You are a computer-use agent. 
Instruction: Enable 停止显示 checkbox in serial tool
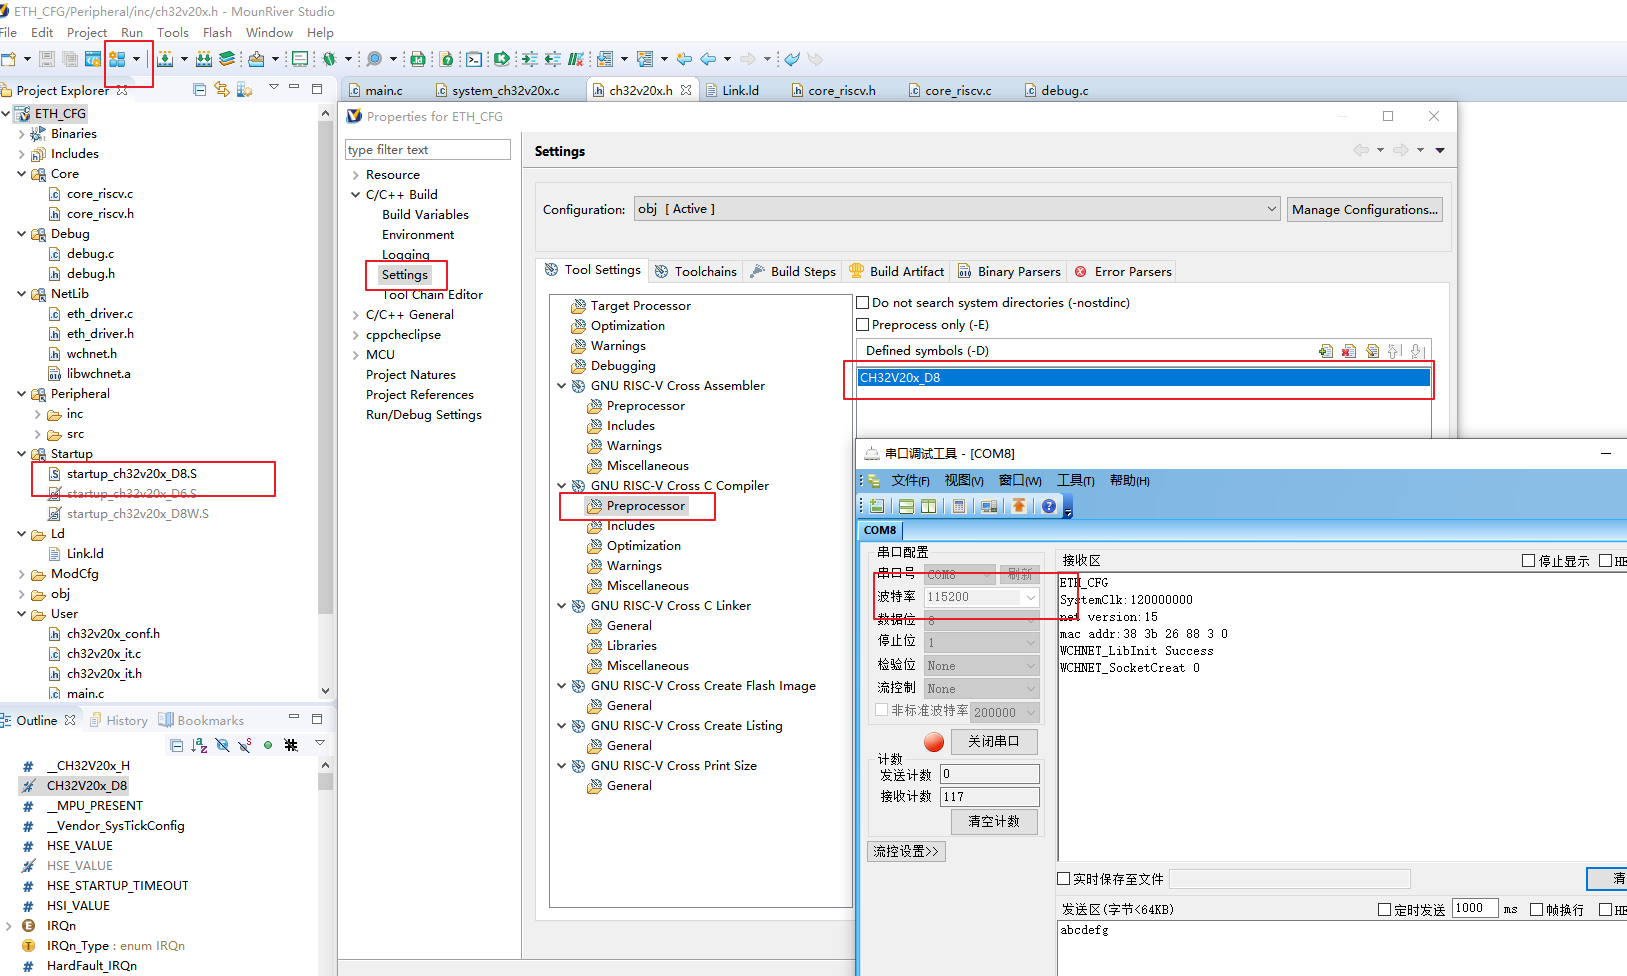click(x=1528, y=561)
